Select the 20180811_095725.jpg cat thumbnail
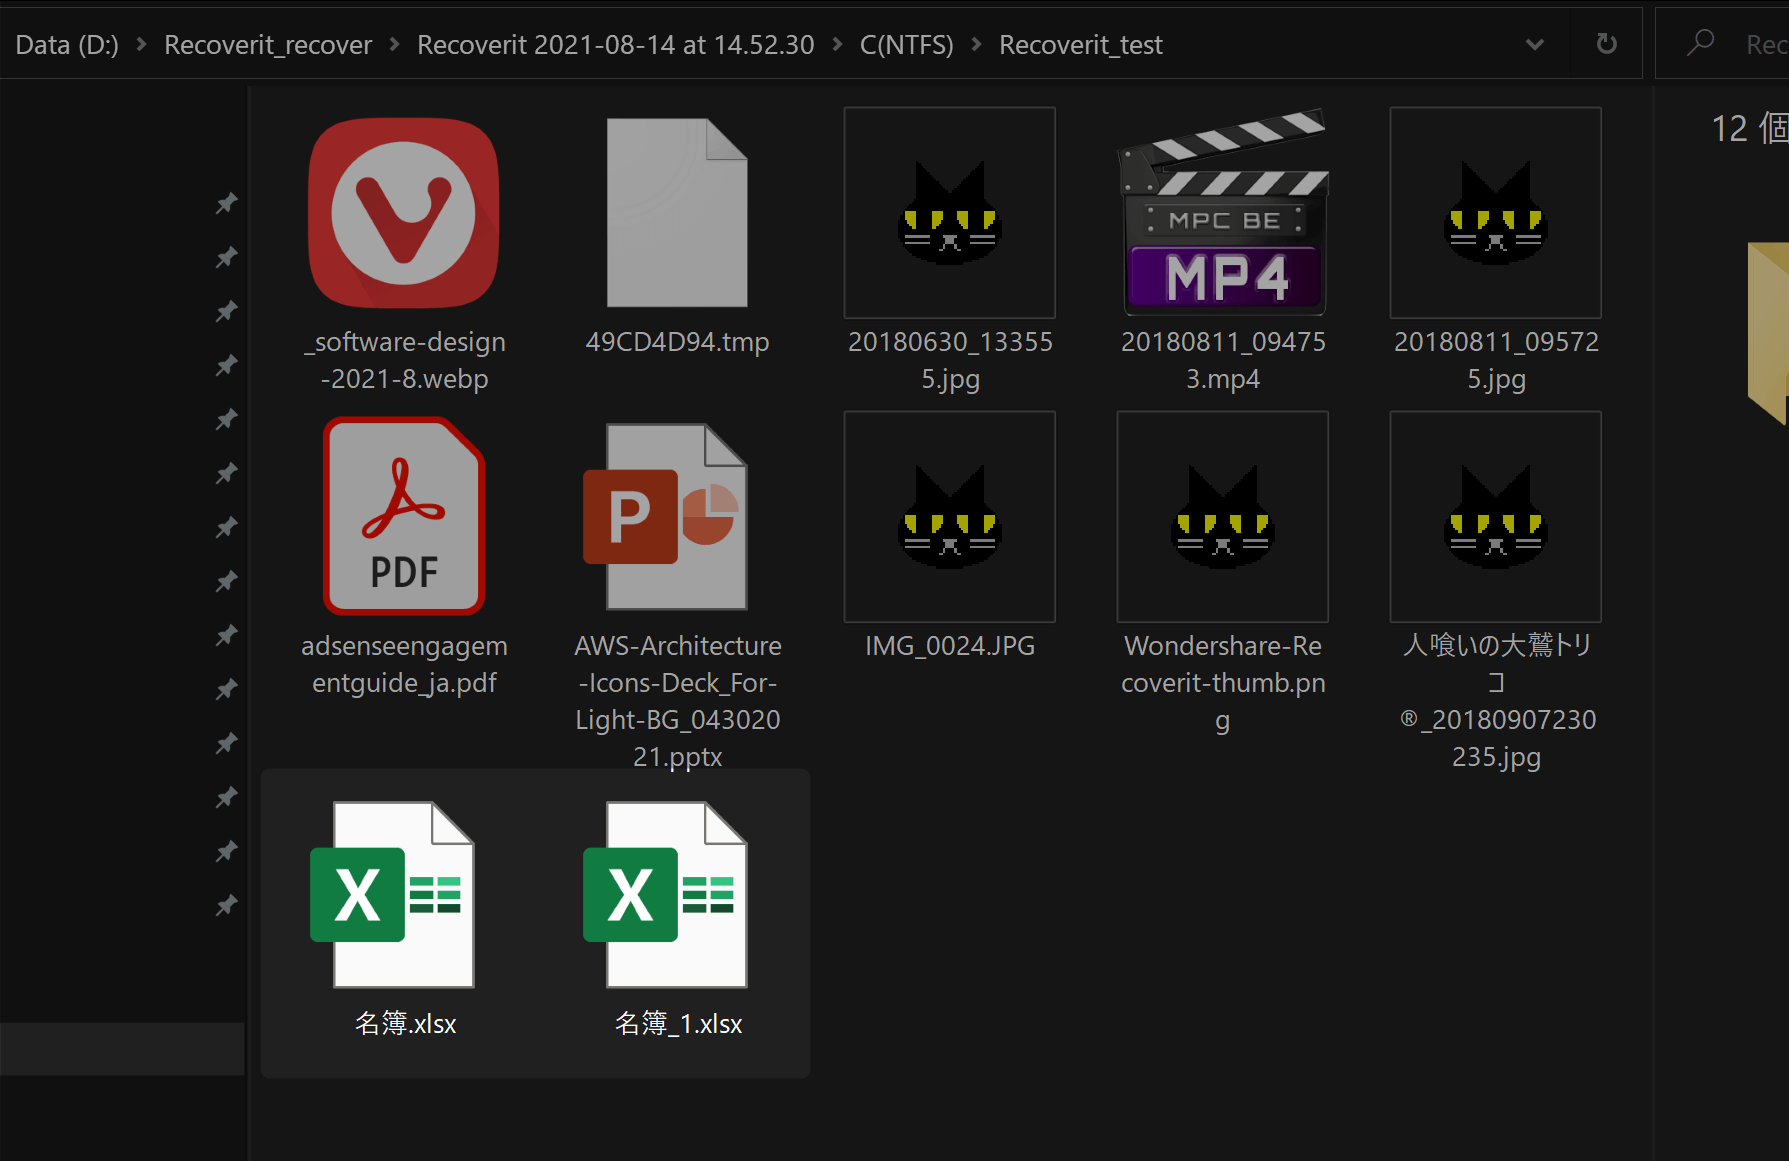The height and width of the screenshot is (1161, 1789). coord(1496,213)
